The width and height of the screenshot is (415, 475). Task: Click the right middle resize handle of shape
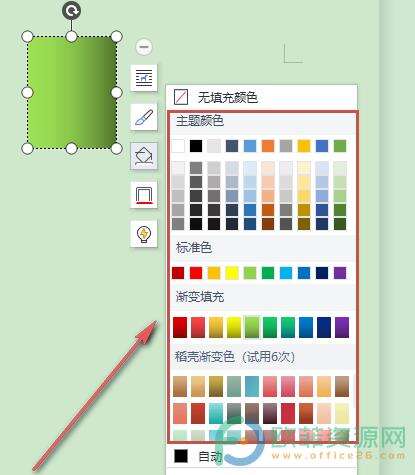[x=116, y=93]
